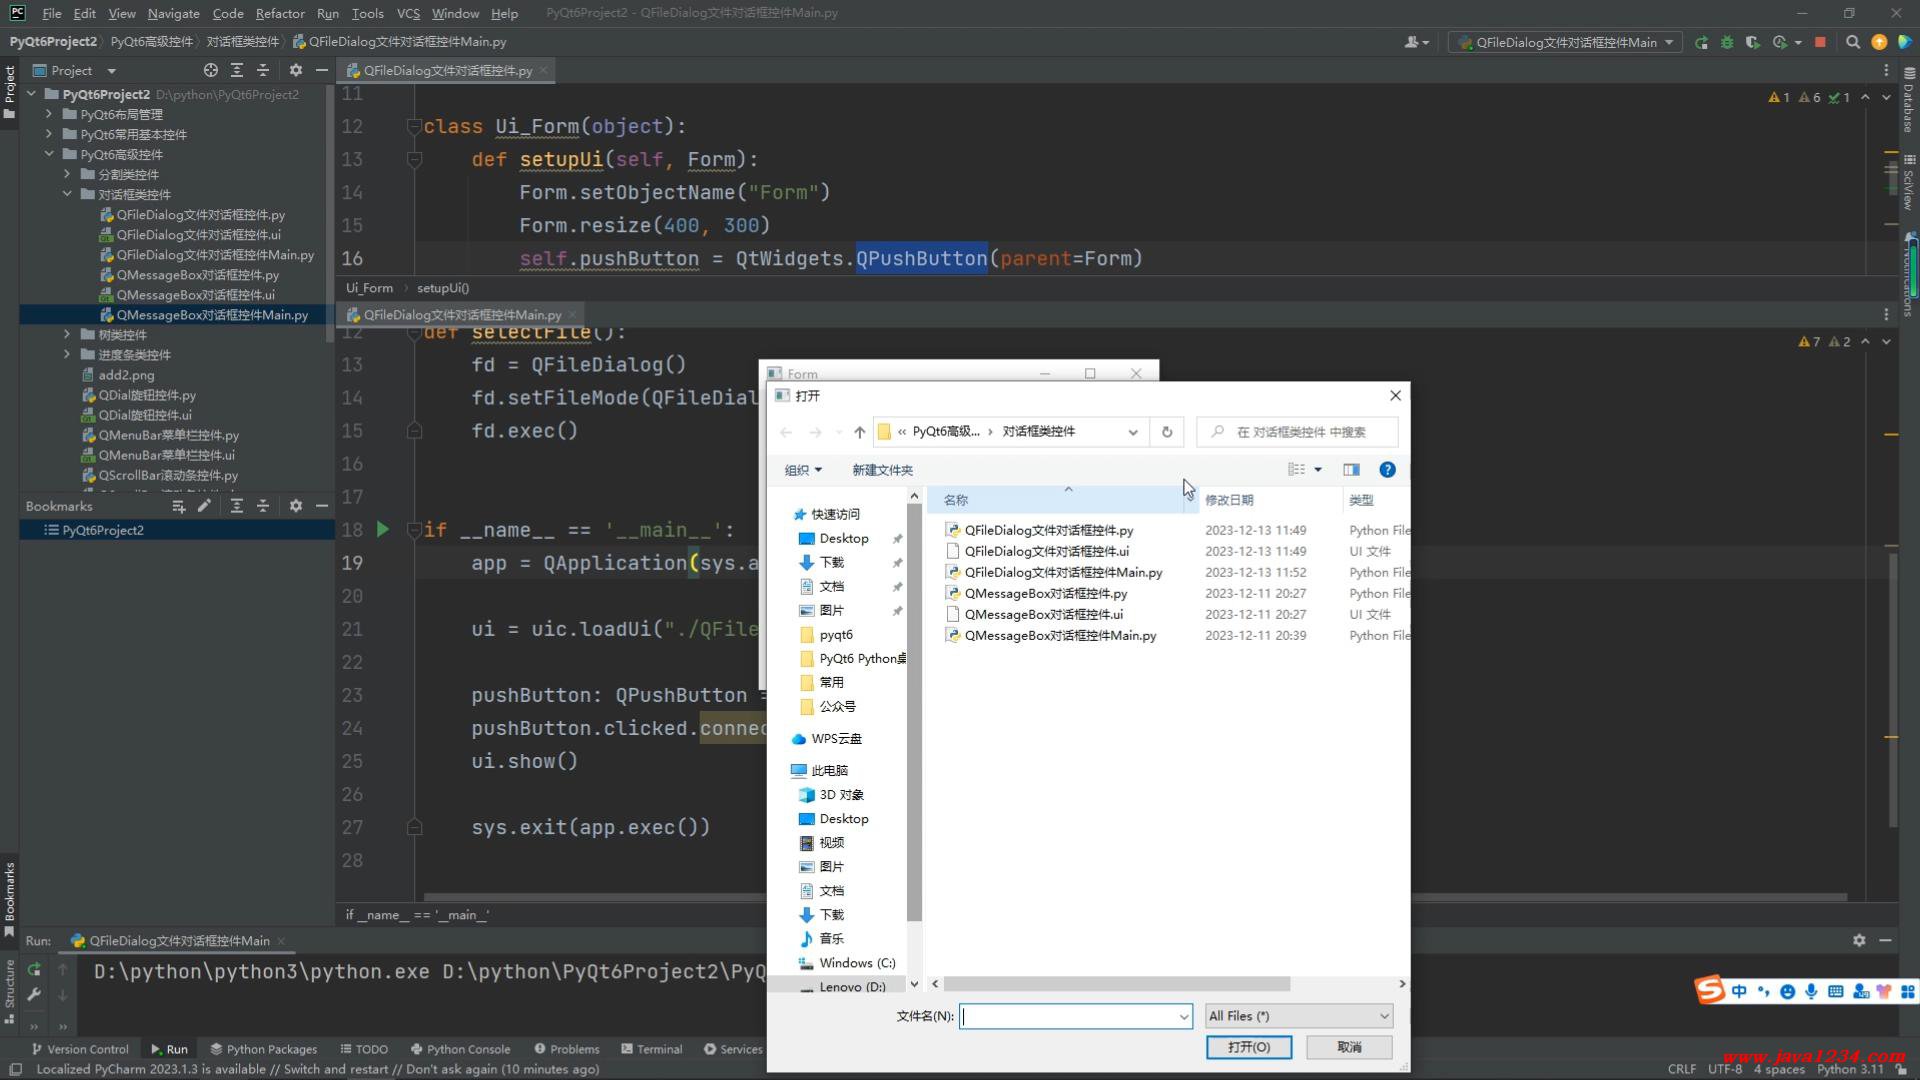Viewport: 1920px width, 1080px height.
Task: Click Sogou input method S icon
Action: pyautogui.click(x=1709, y=990)
